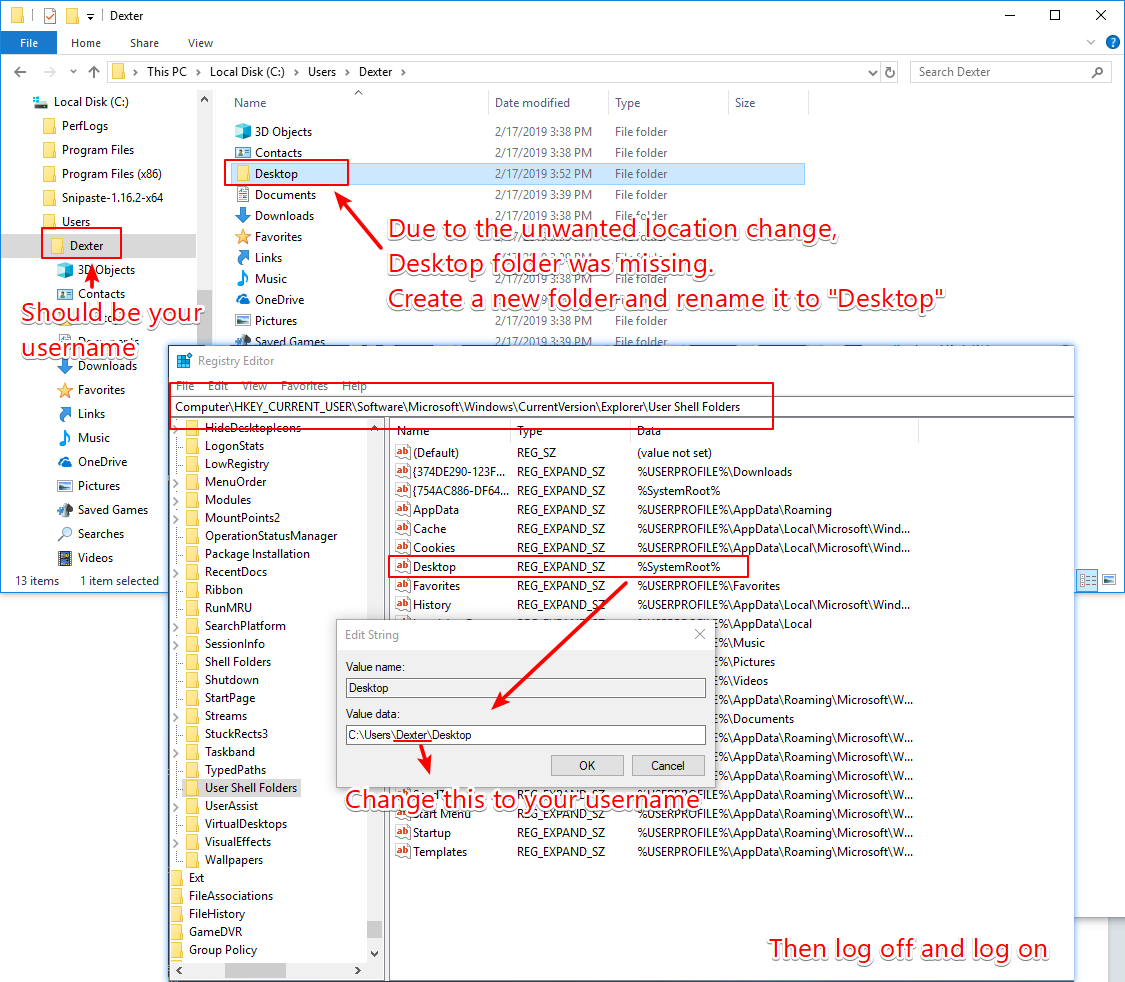Cancel the Edit String dialog
Viewport: 1125px width, 982px height.
668,765
